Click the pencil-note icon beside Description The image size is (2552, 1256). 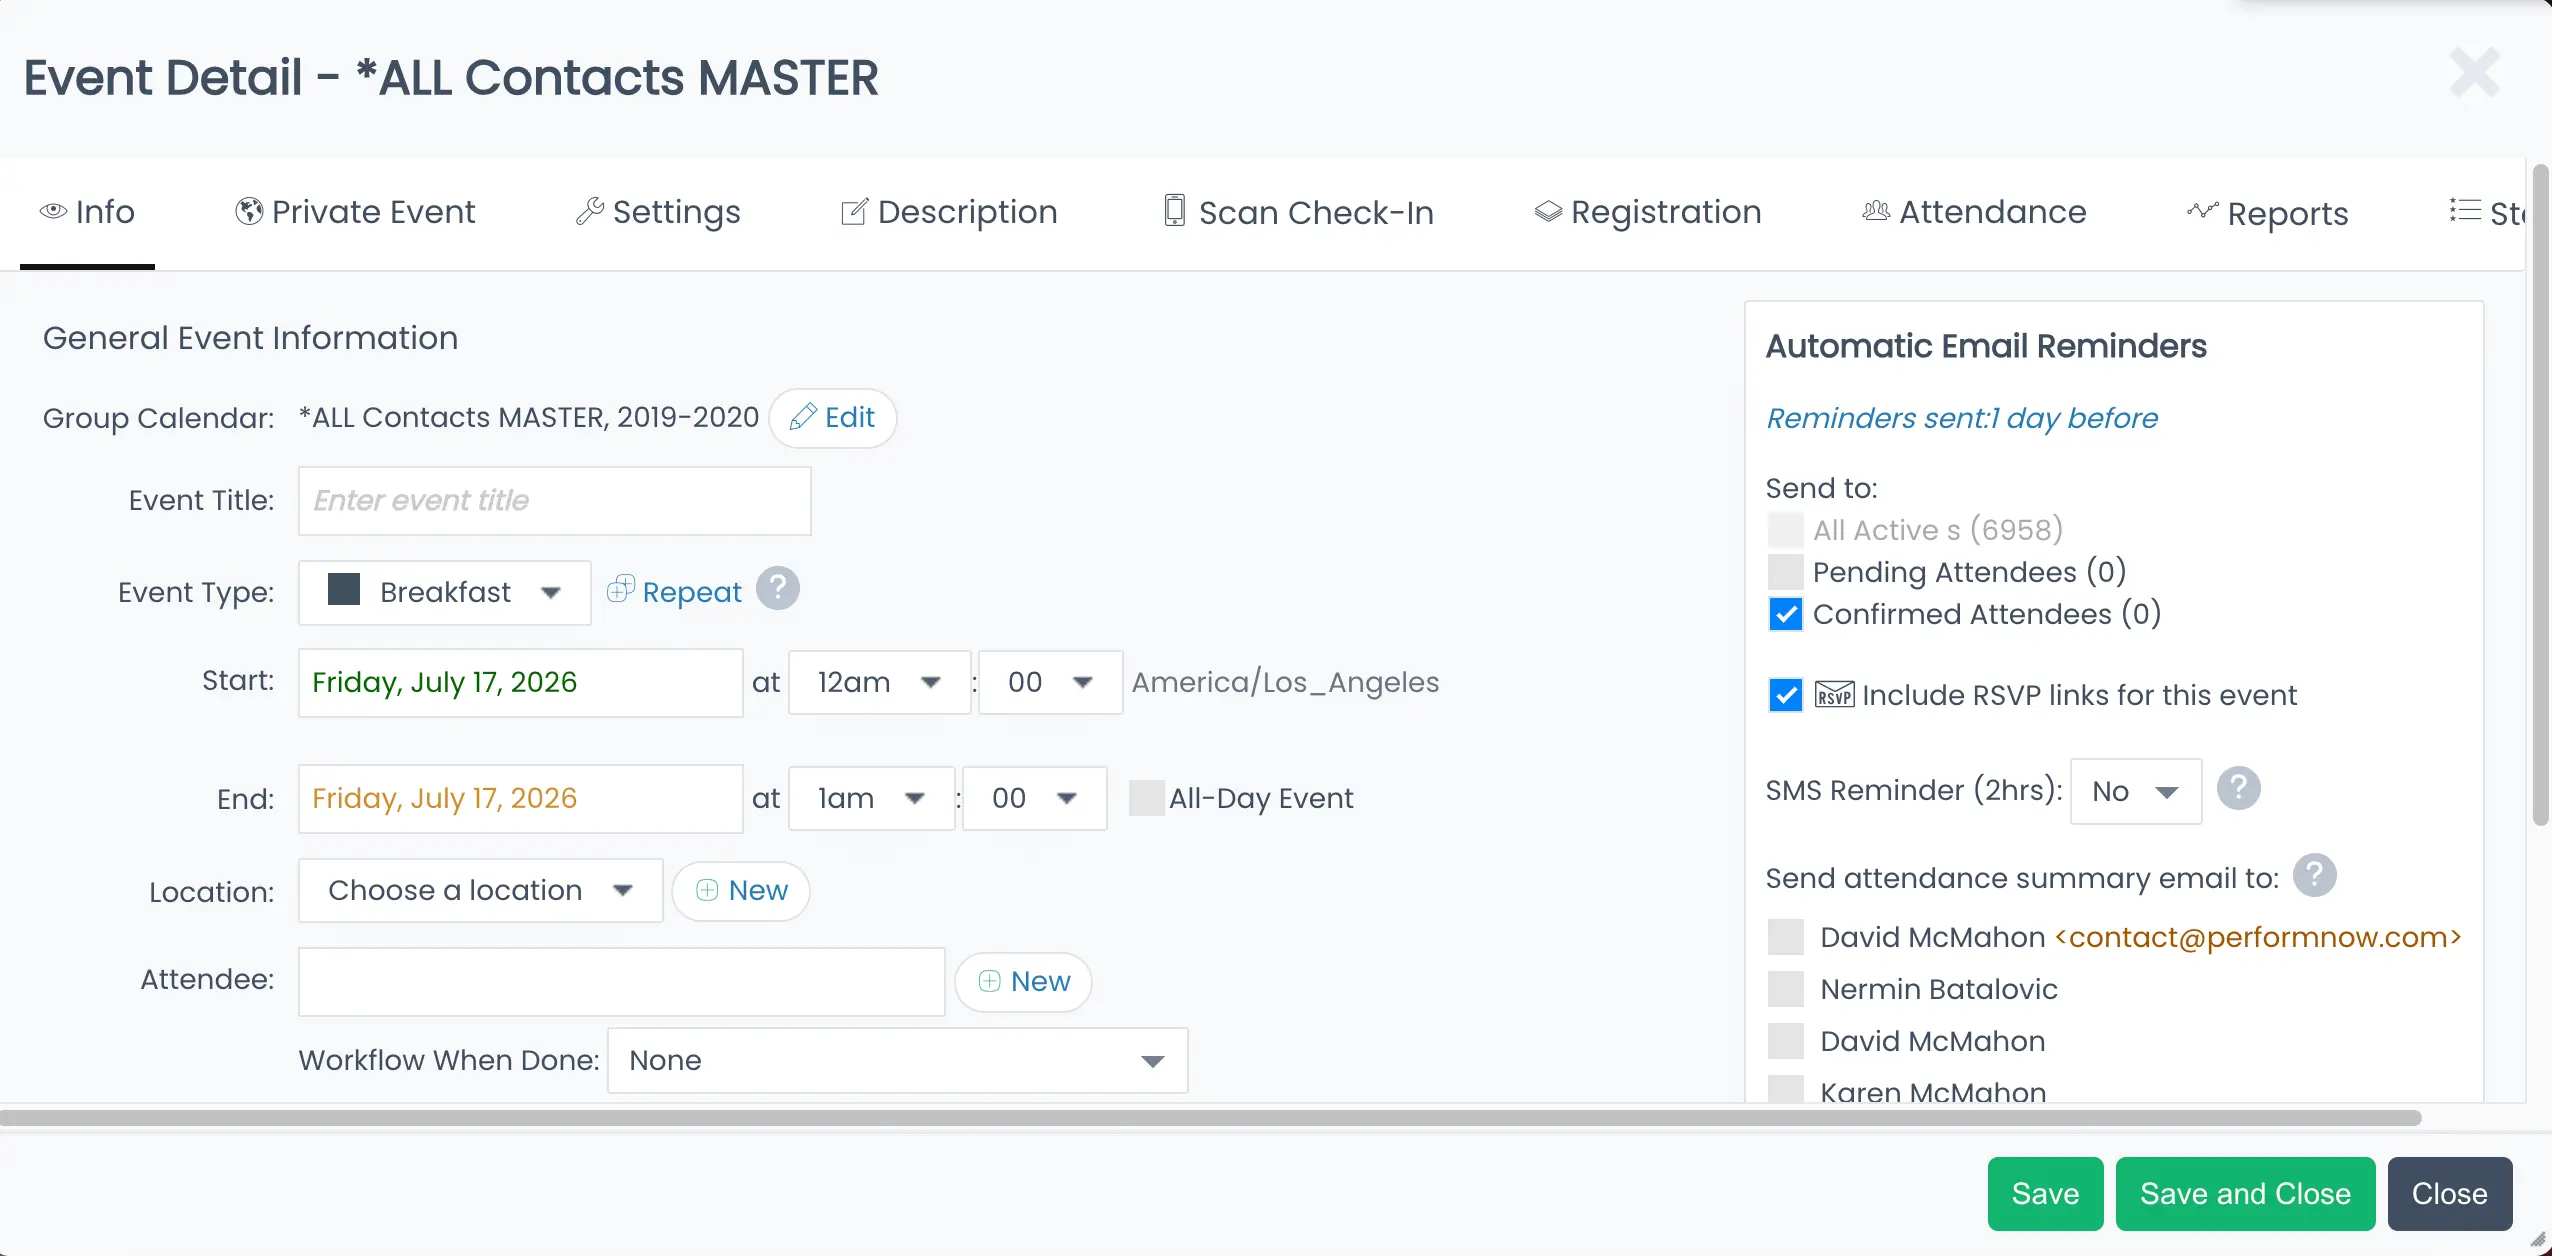tap(854, 211)
